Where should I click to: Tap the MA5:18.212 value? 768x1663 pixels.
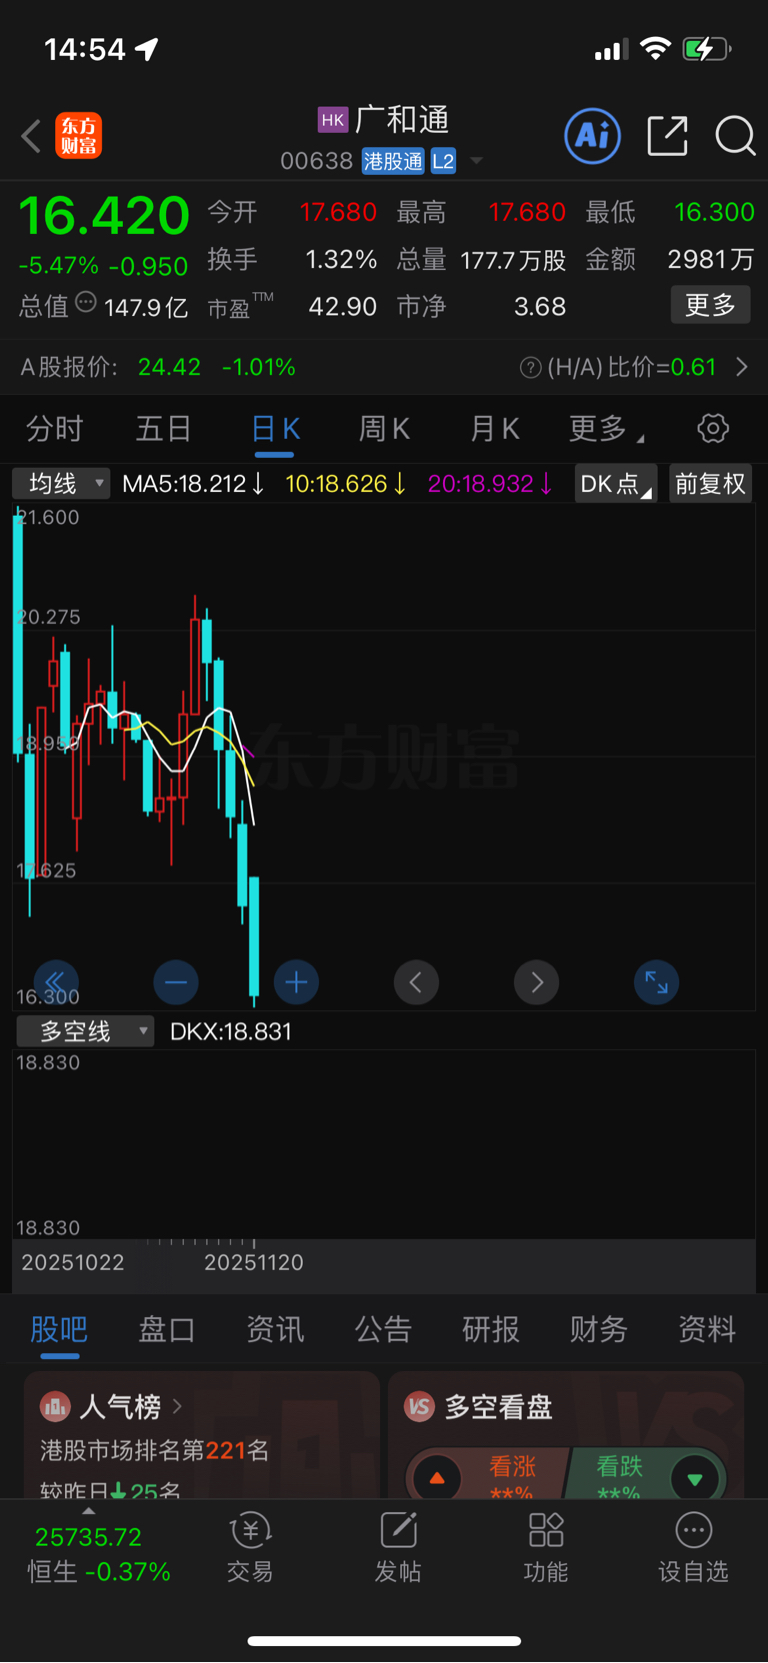(x=193, y=484)
